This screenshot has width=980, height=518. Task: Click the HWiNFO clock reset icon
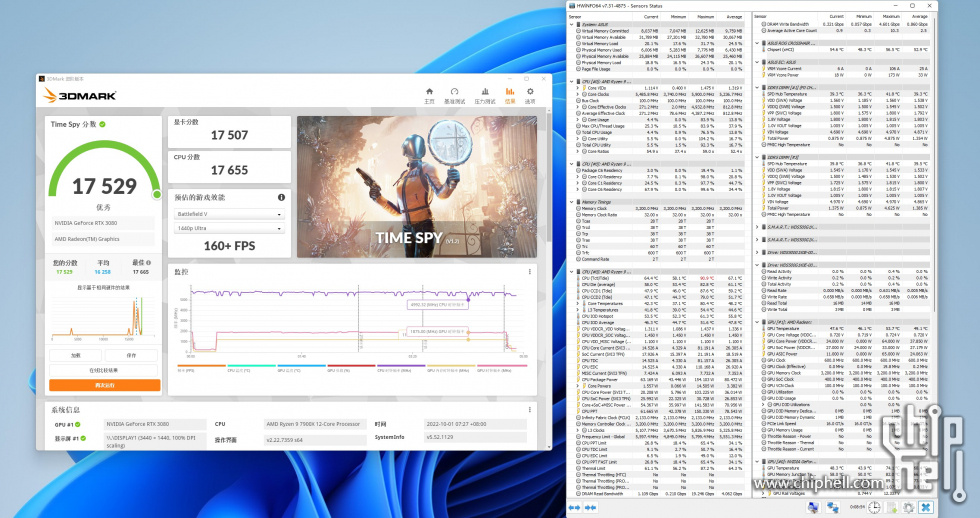(874, 507)
